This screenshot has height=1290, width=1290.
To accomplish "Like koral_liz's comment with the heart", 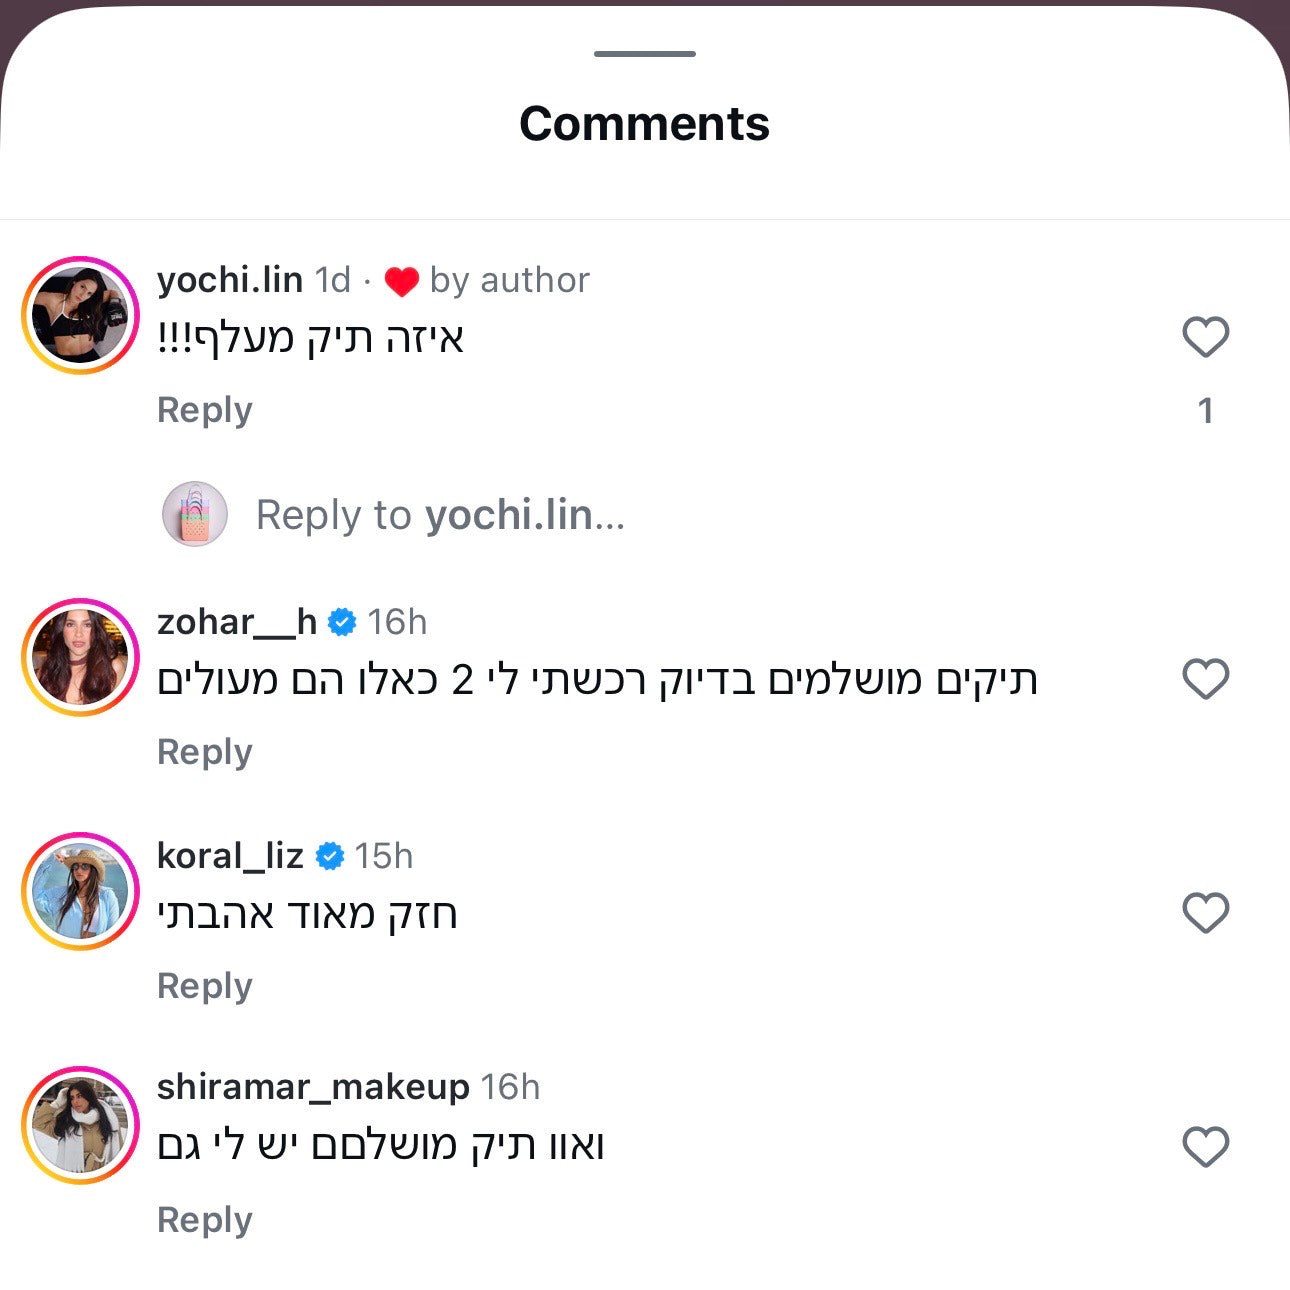I will [x=1205, y=913].
